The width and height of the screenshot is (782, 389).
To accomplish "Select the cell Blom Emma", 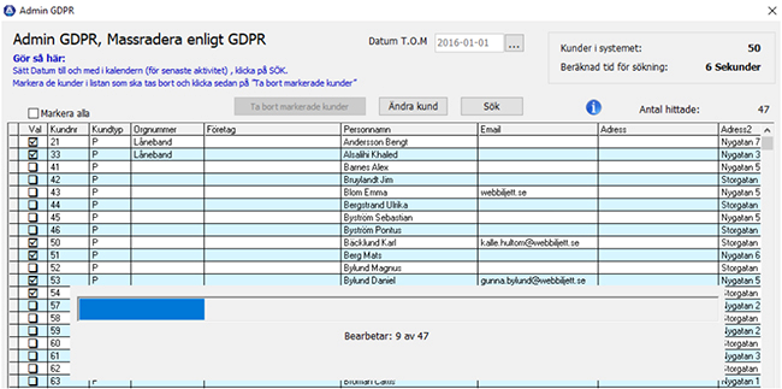I will click(x=409, y=192).
